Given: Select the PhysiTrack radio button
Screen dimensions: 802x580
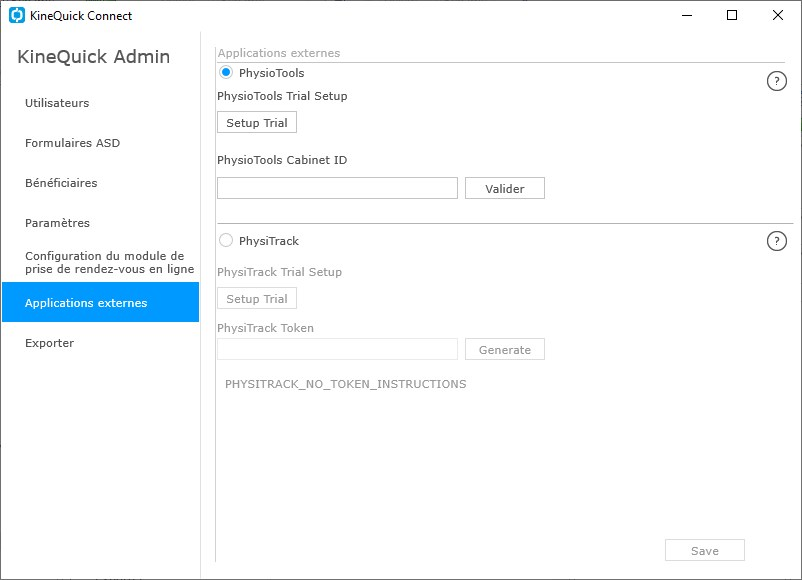Looking at the screenshot, I should tap(226, 240).
